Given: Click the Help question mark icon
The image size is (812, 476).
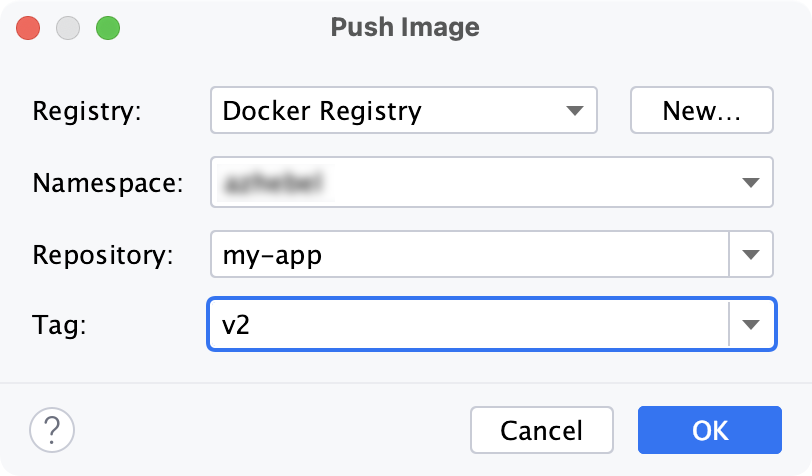Looking at the screenshot, I should pos(52,430).
